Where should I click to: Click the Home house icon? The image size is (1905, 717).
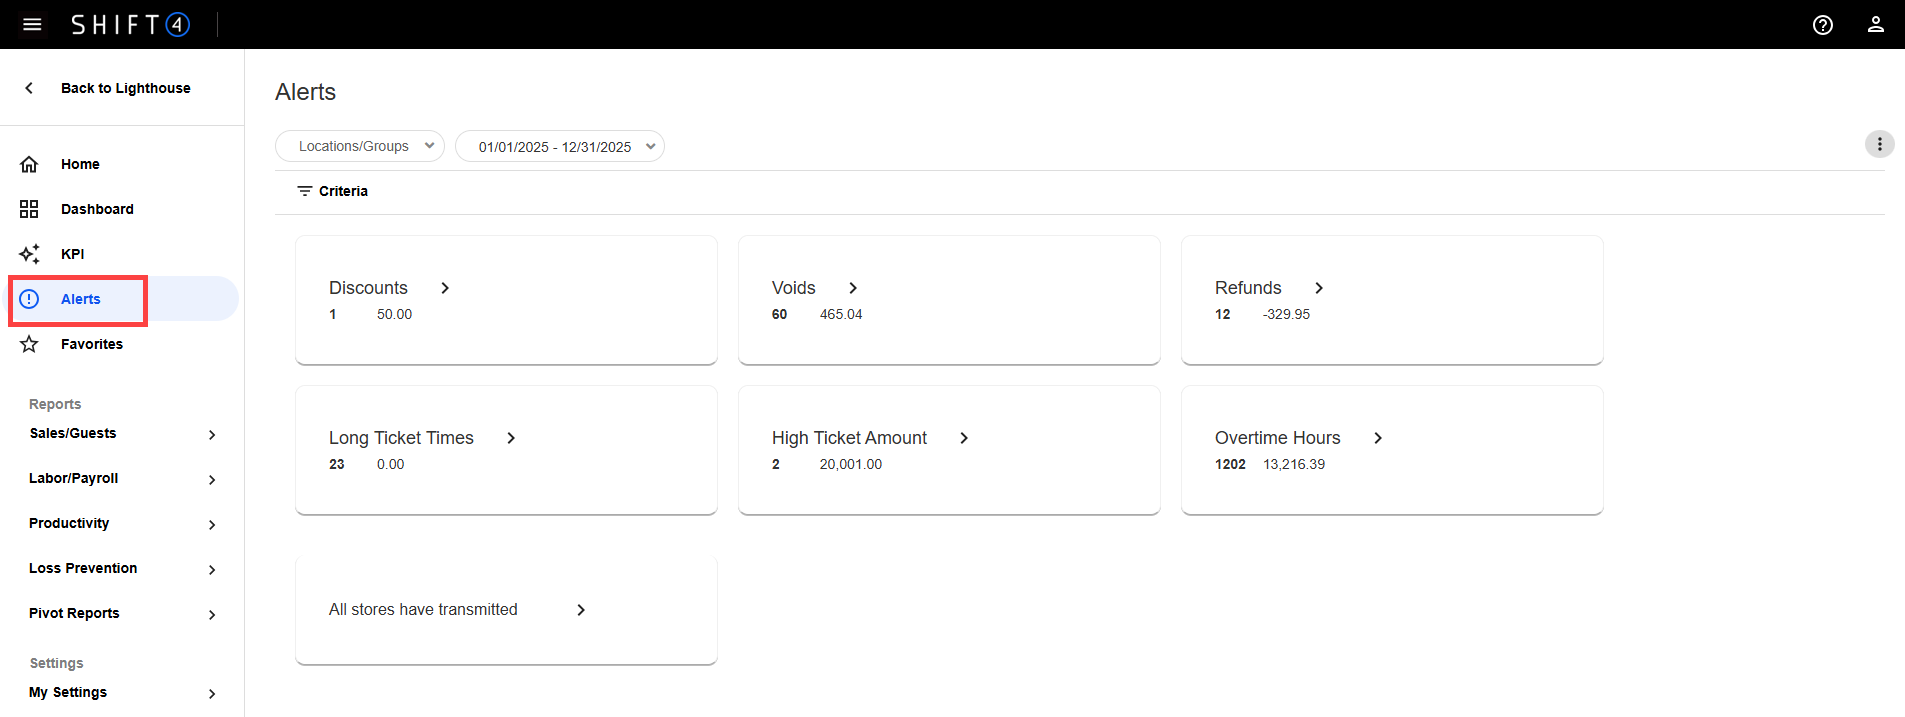point(29,164)
